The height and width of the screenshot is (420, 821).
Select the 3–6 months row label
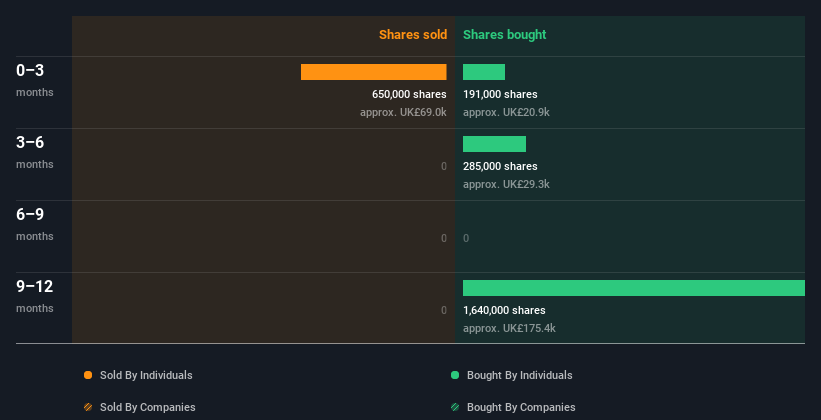[35, 152]
